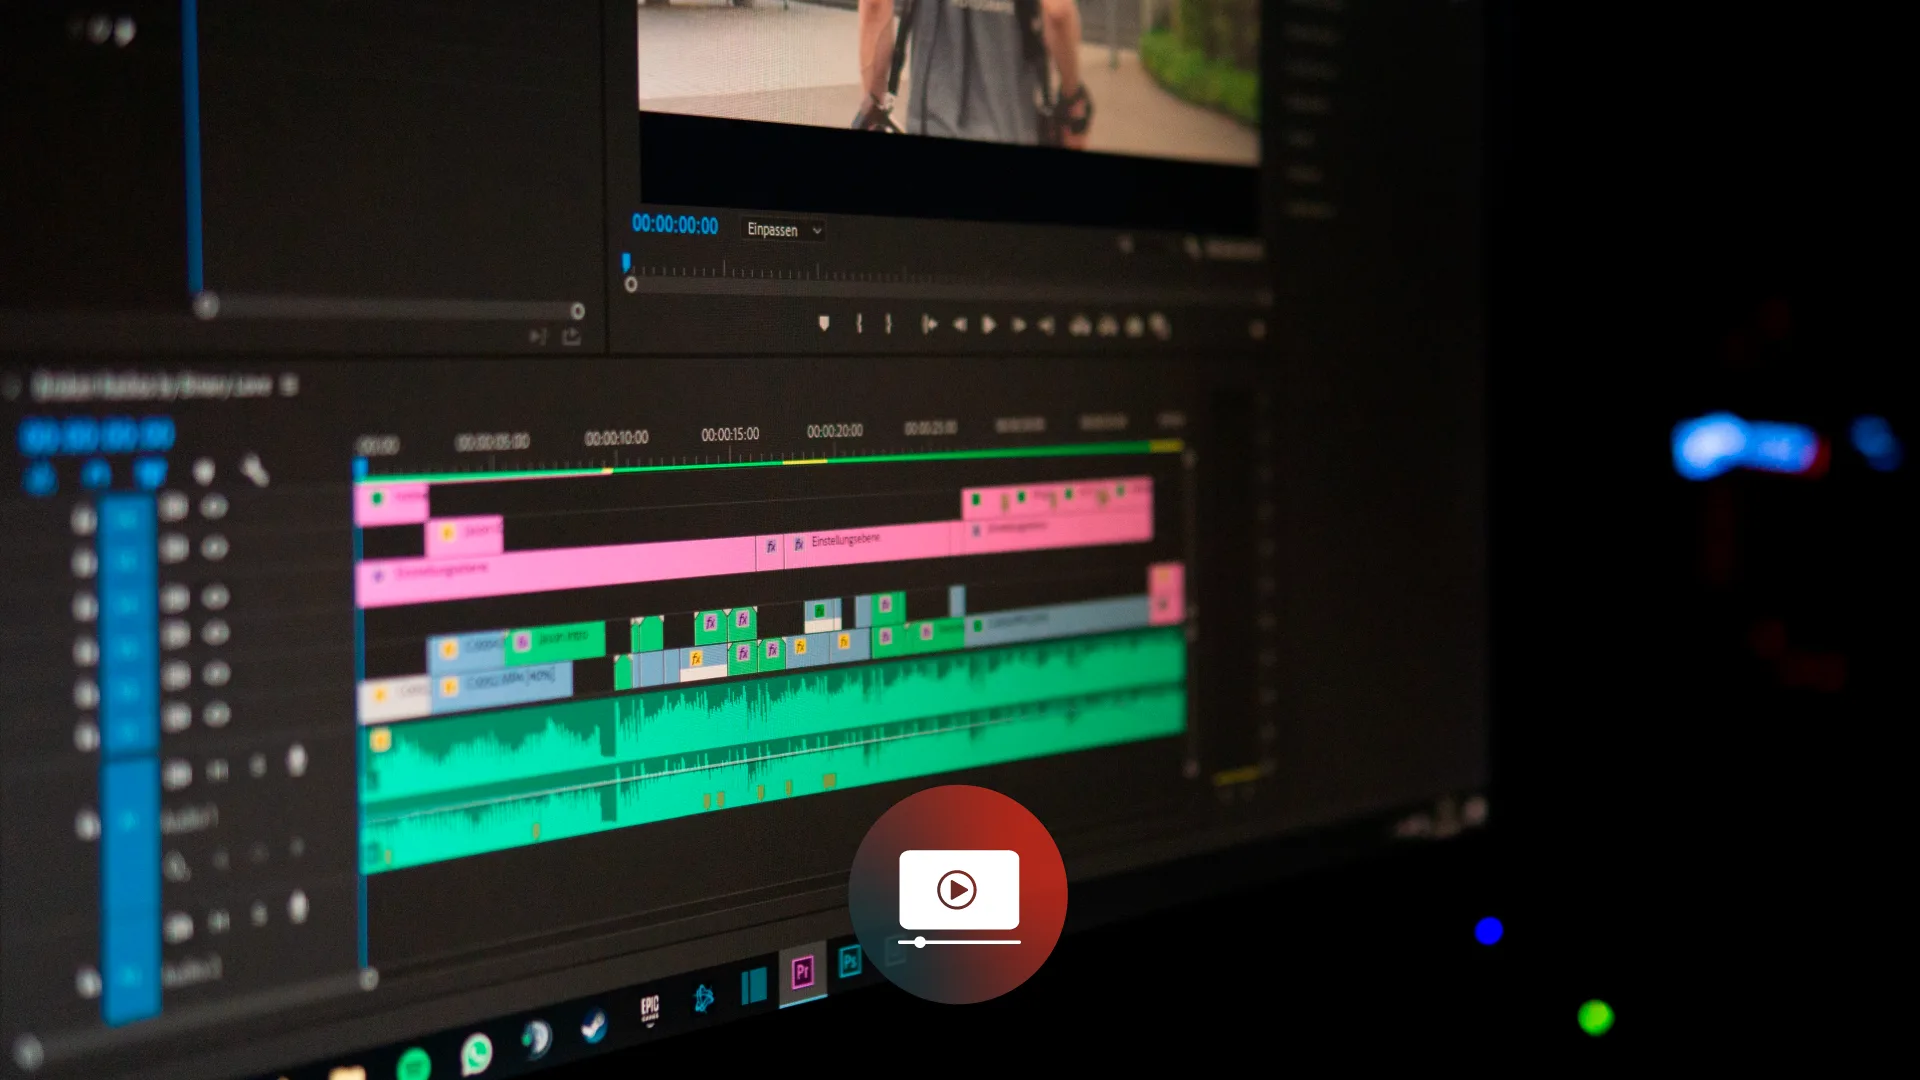Step back one frame in Program Monitor
The width and height of the screenshot is (1920, 1080).
click(x=959, y=324)
